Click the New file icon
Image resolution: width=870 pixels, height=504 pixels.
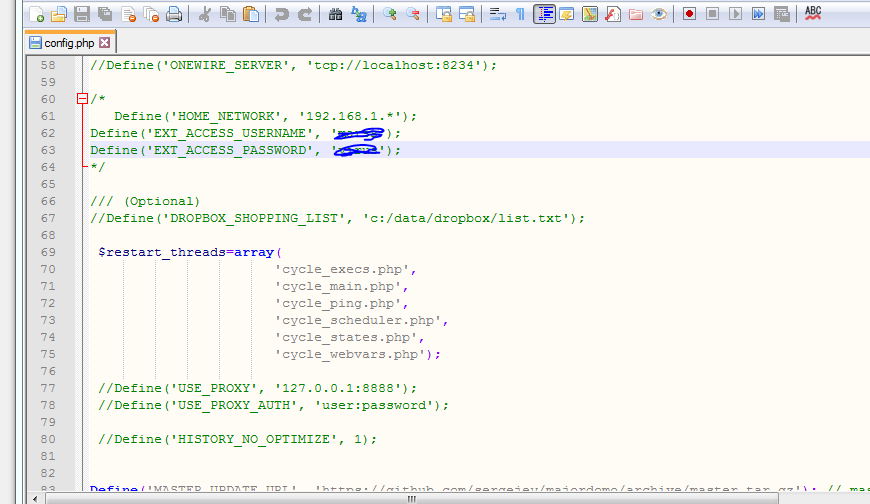click(x=36, y=14)
